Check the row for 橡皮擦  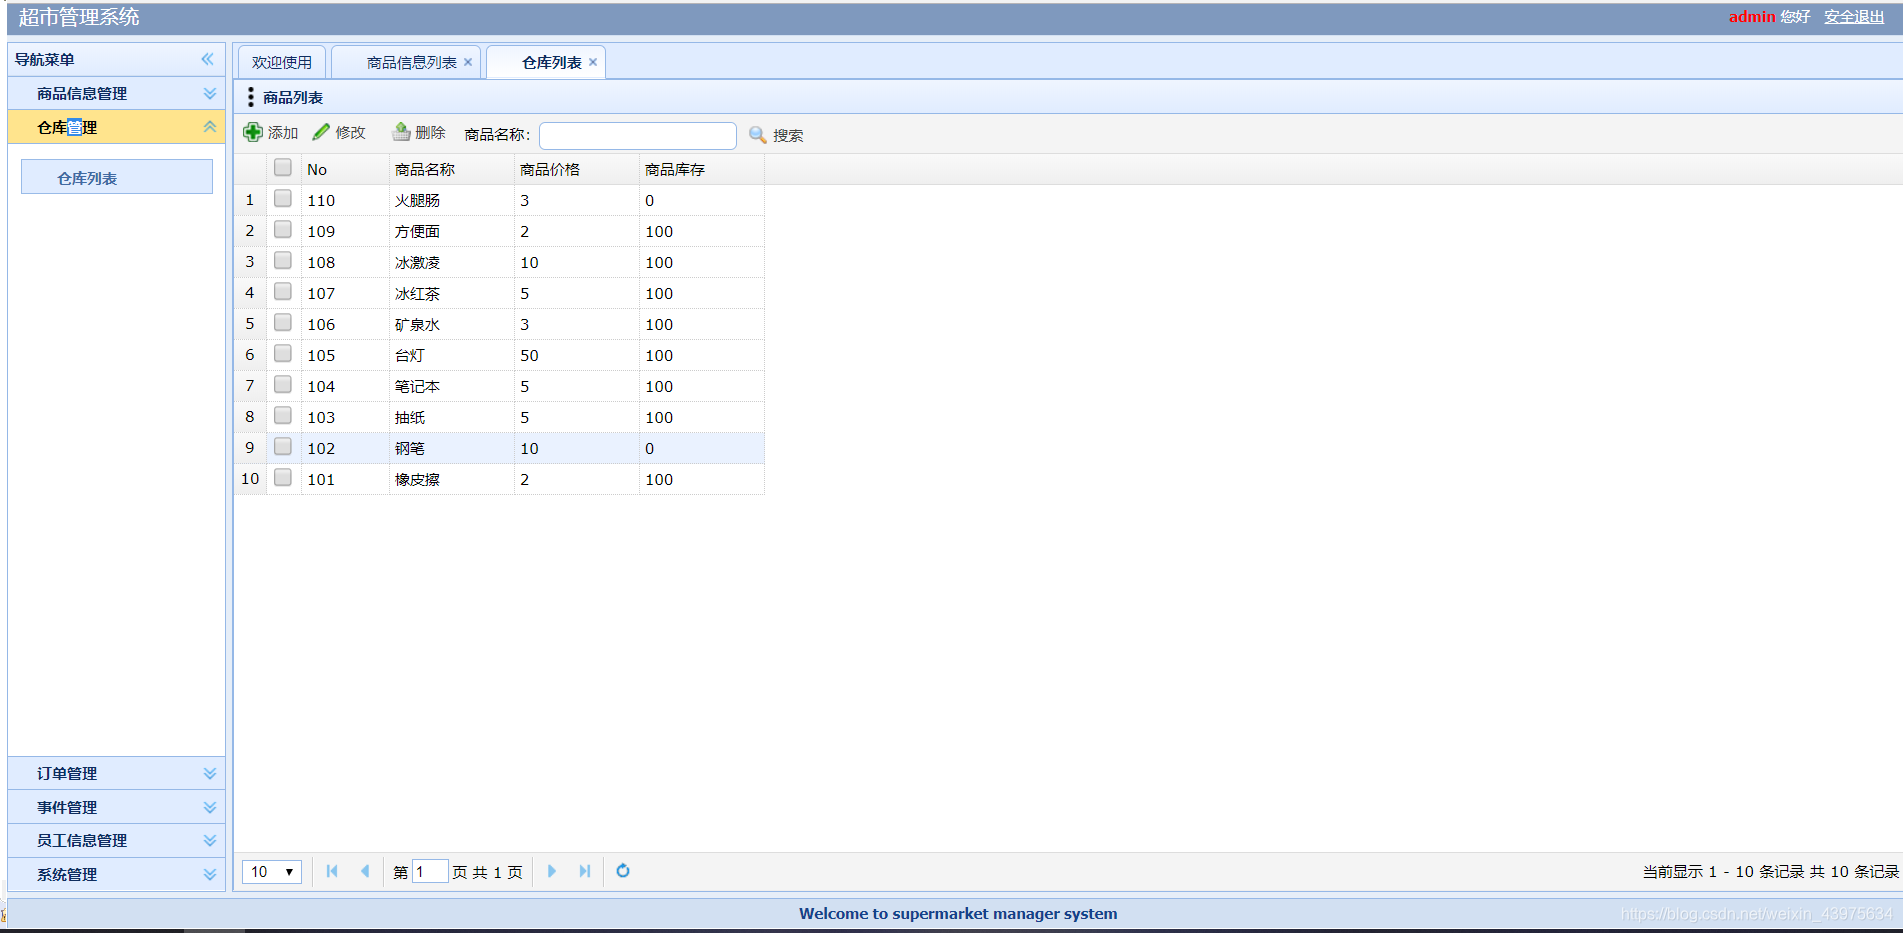coord(283,478)
